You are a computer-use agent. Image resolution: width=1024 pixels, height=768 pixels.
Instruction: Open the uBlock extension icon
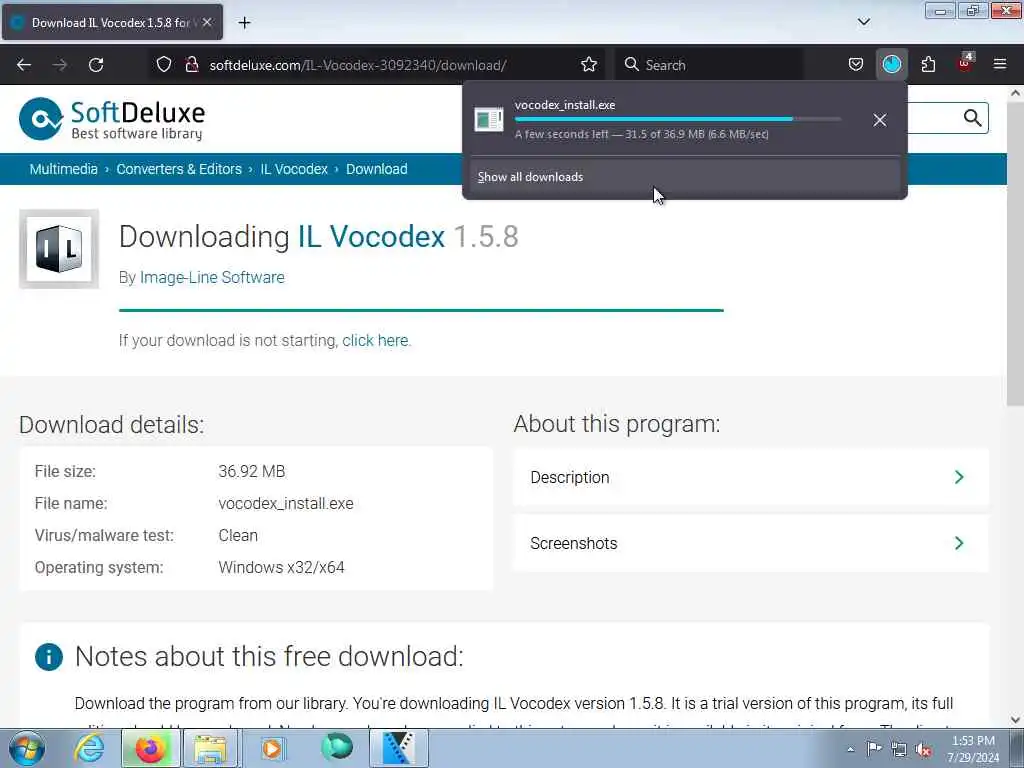tap(965, 63)
